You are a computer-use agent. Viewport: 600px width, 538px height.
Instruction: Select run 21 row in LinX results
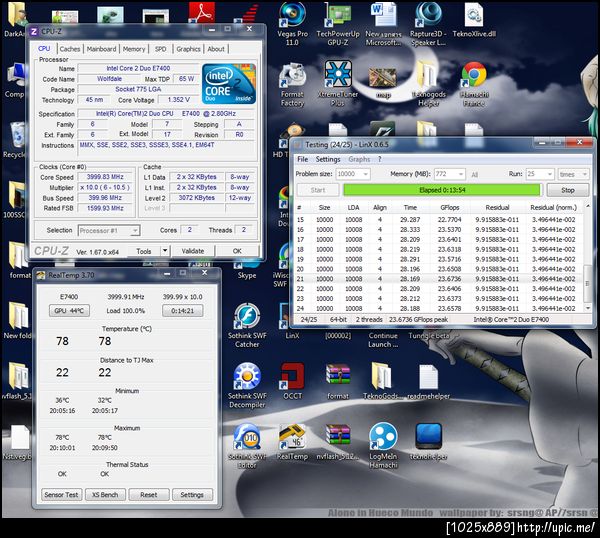439,279
